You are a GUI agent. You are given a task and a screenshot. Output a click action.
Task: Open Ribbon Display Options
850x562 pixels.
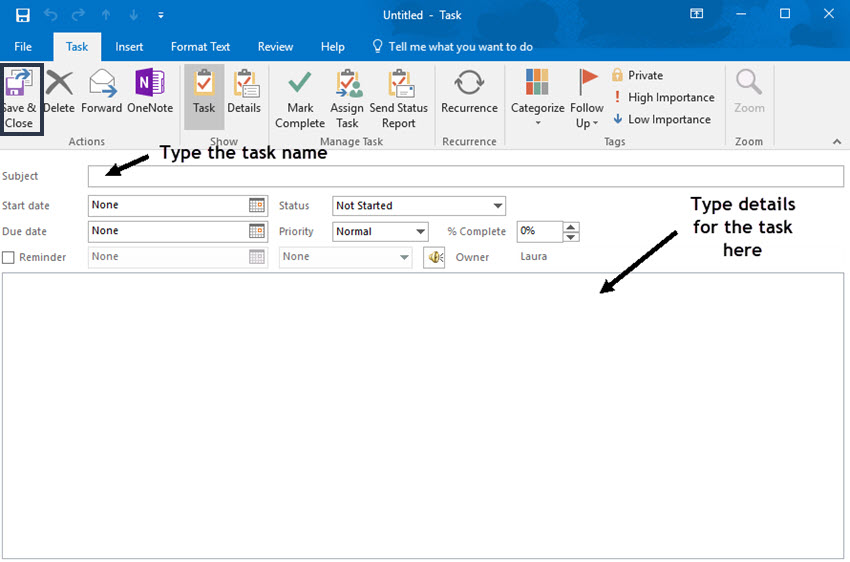pos(697,14)
